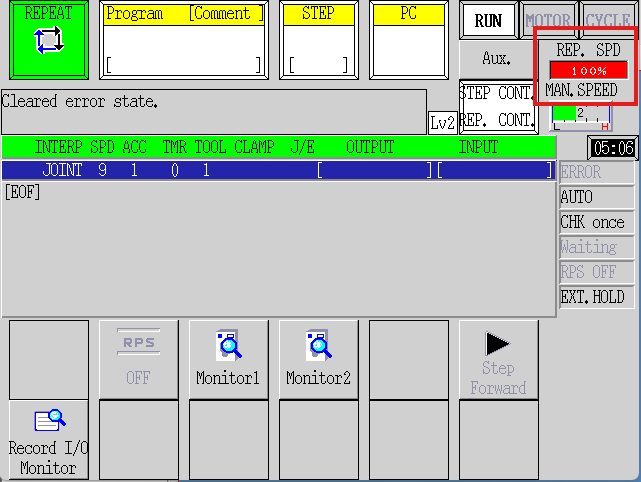Open the Program [Comment] selection box
The width and height of the screenshot is (641, 482).
tap(184, 40)
